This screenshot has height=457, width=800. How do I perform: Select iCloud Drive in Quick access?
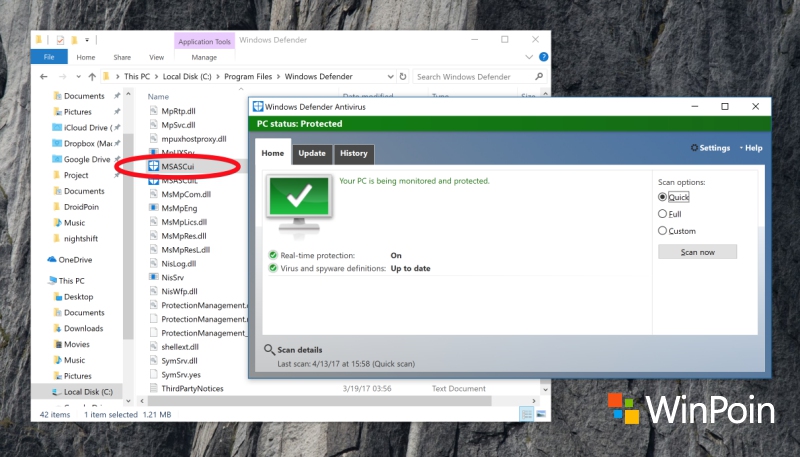click(82, 128)
